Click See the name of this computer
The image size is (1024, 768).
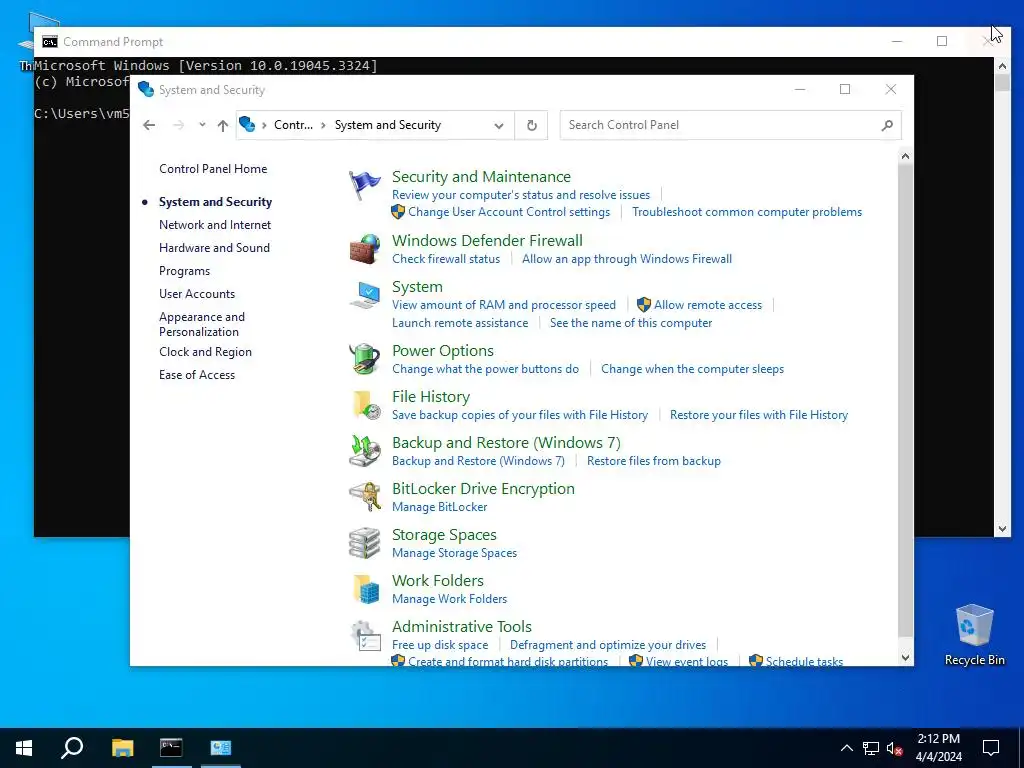pyautogui.click(x=631, y=323)
